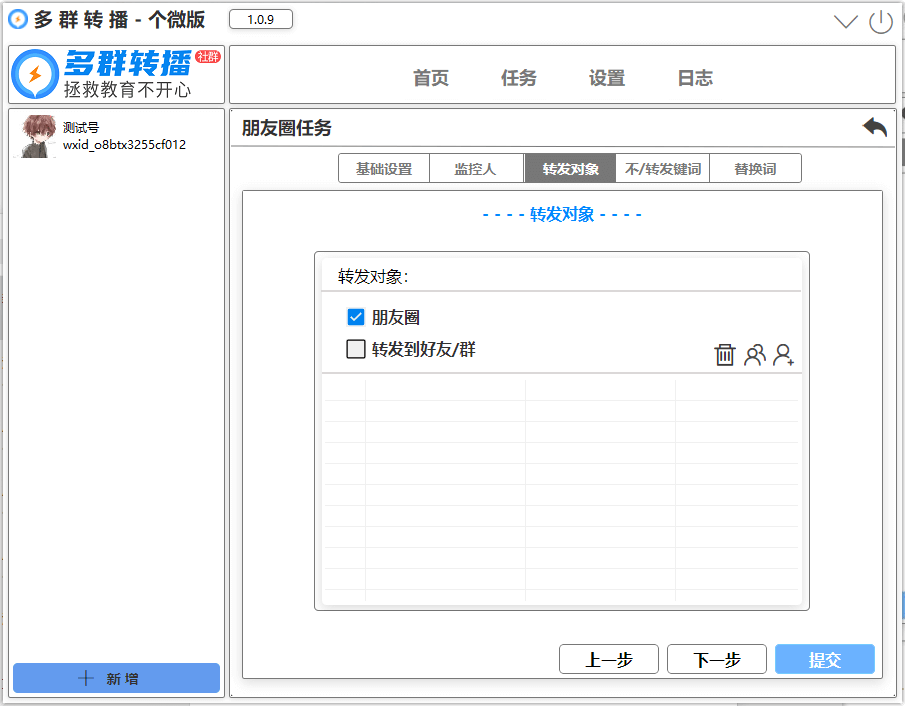Image resolution: width=905 pixels, height=706 pixels.
Task: Open the title bar chevron menu
Action: click(846, 22)
